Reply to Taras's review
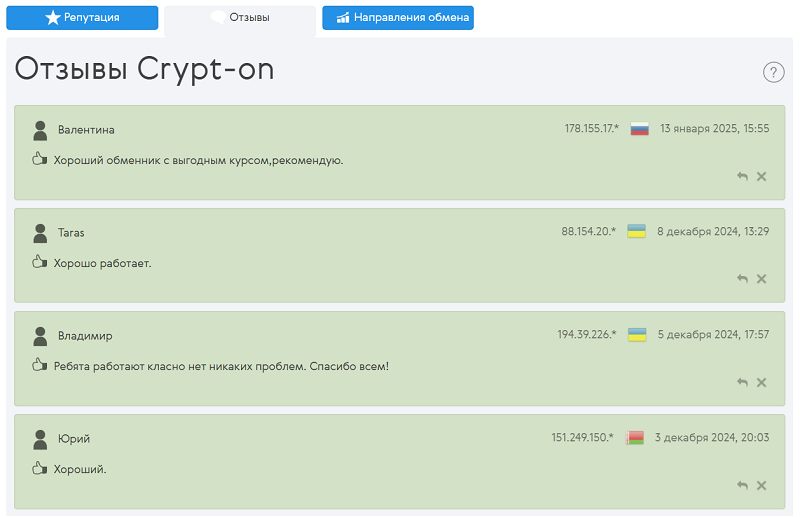 (742, 279)
